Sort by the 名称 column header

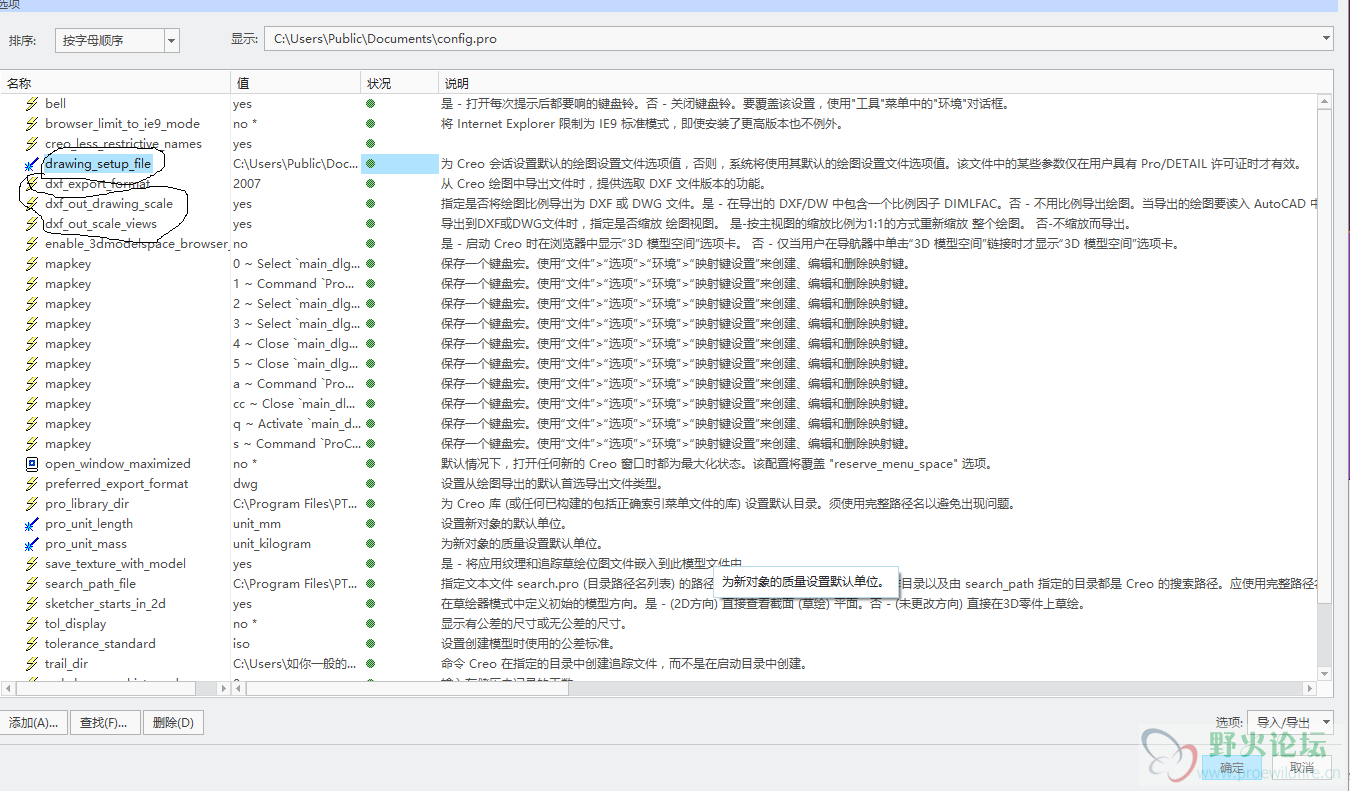115,83
